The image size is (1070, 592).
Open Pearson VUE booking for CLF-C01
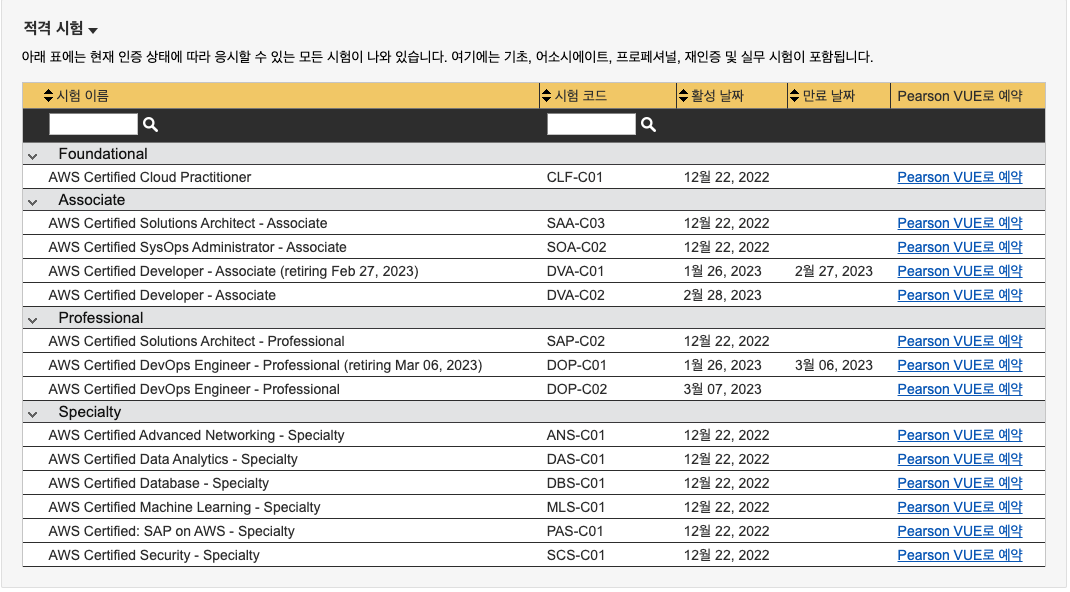tap(959, 177)
